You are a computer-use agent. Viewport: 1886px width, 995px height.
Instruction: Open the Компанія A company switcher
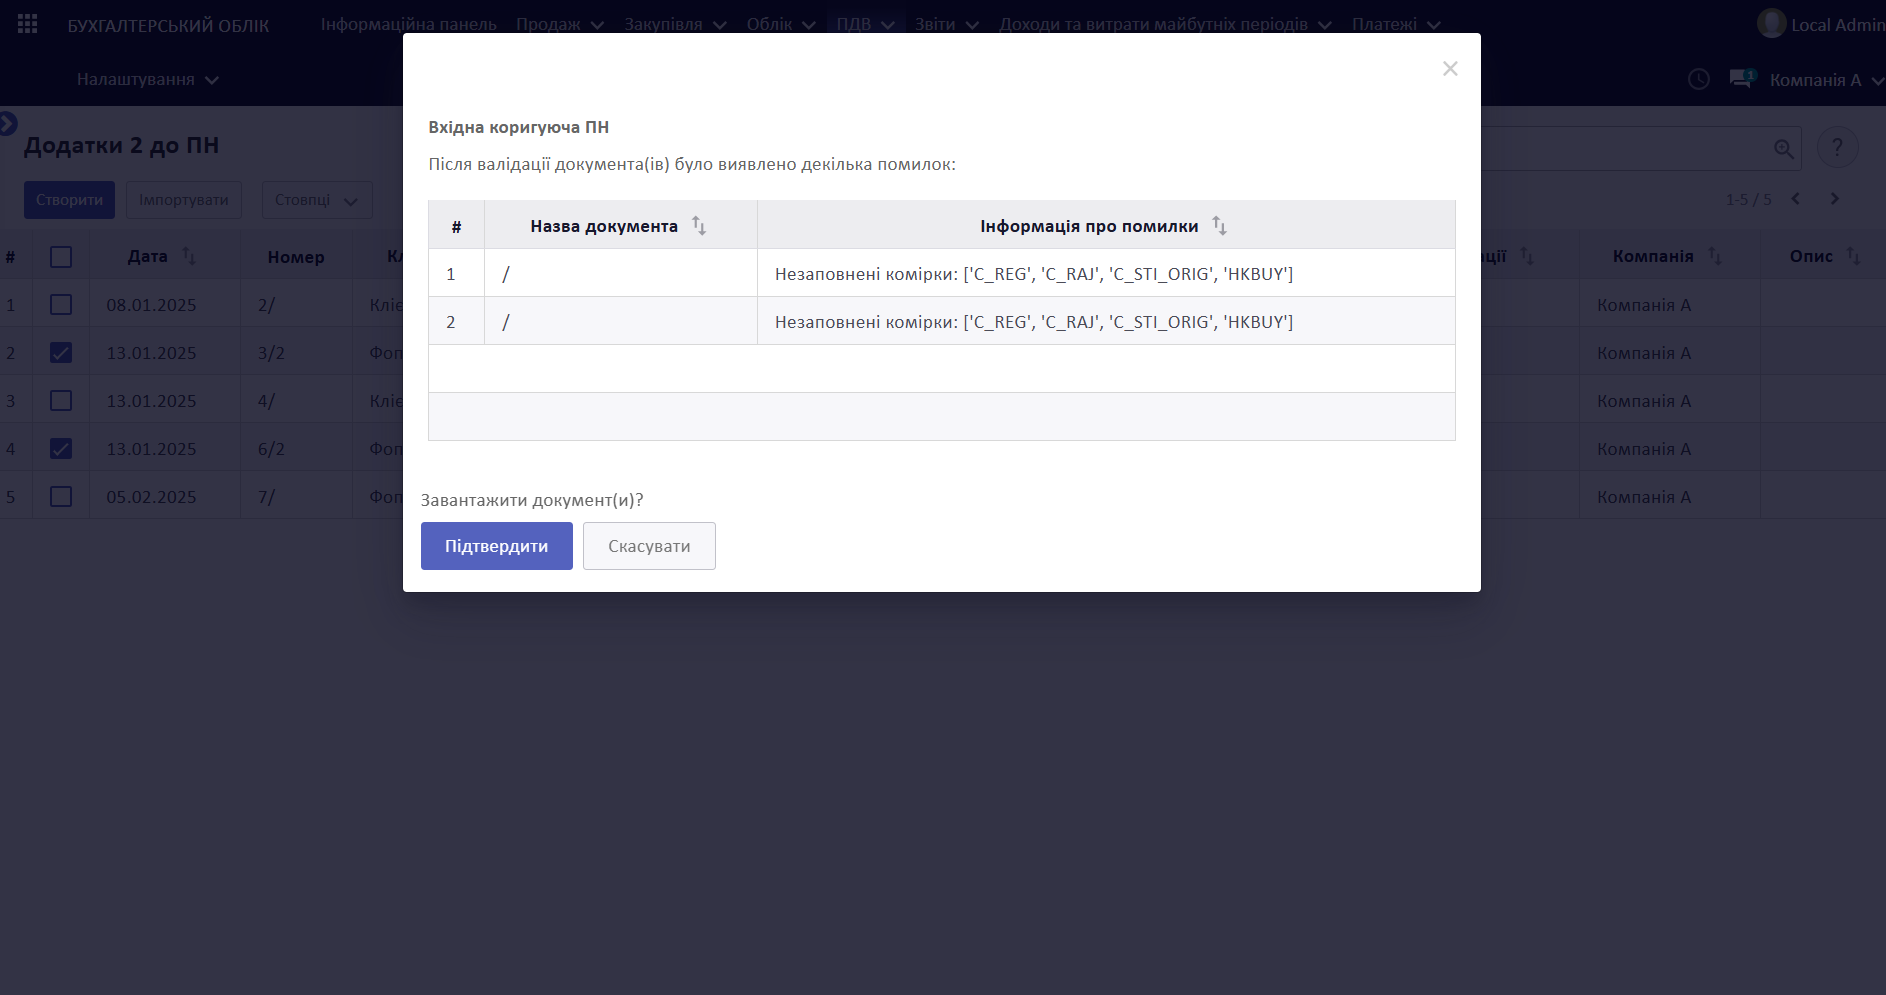pos(1826,80)
